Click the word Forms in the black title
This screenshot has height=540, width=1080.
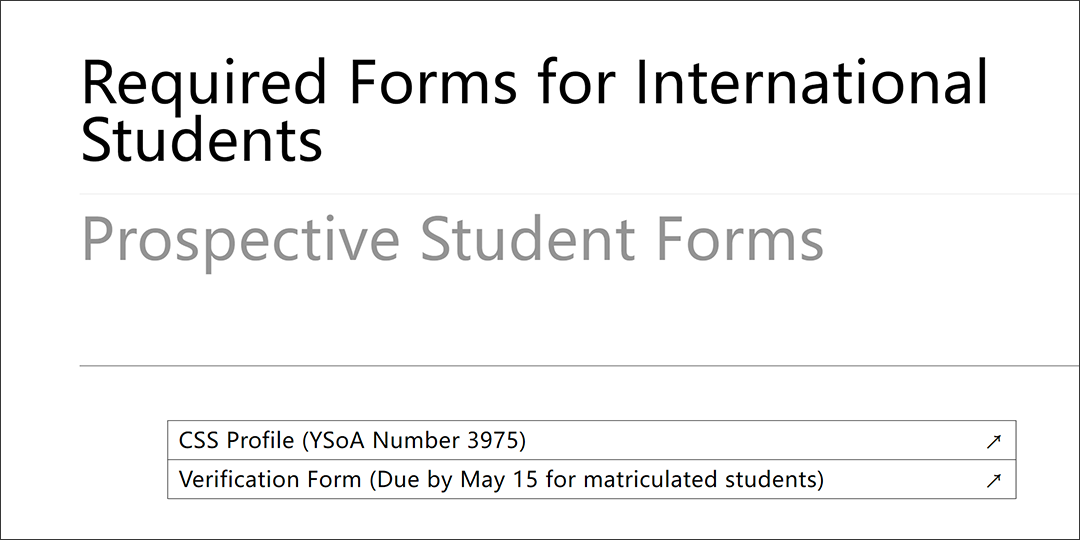click(433, 83)
